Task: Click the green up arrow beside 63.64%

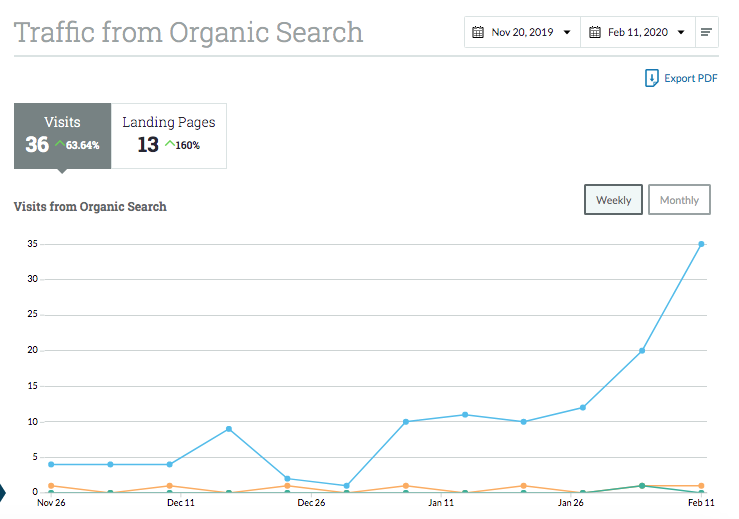Action: pyautogui.click(x=60, y=143)
